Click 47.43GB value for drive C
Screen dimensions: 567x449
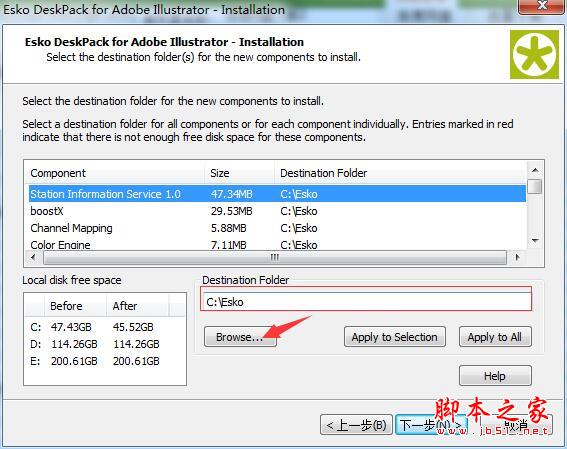click(71, 327)
